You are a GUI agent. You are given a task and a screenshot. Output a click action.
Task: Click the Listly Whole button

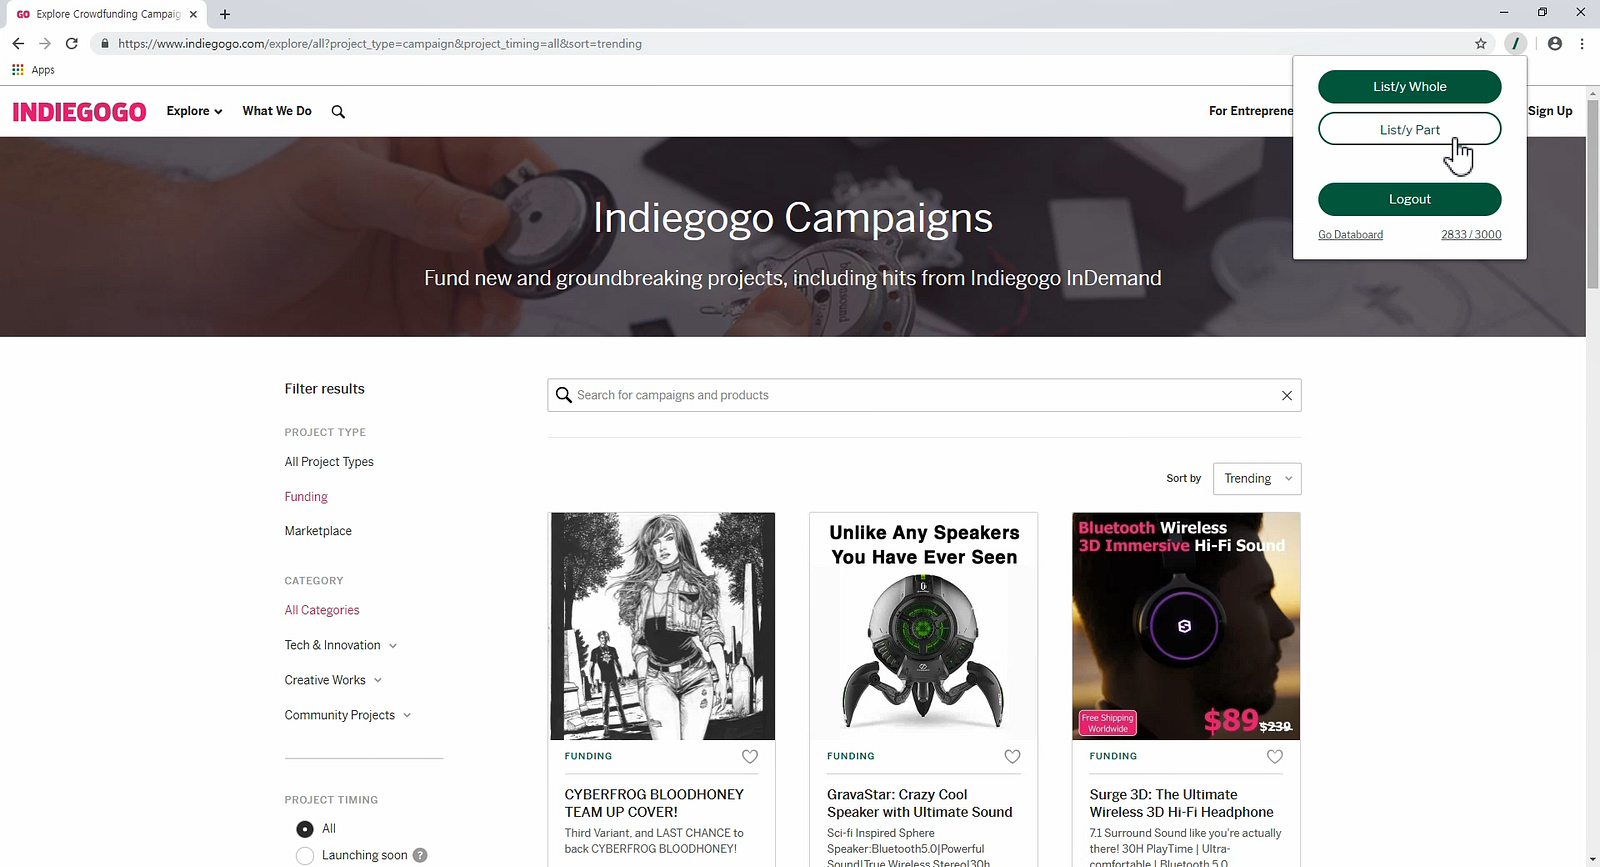click(x=1410, y=87)
